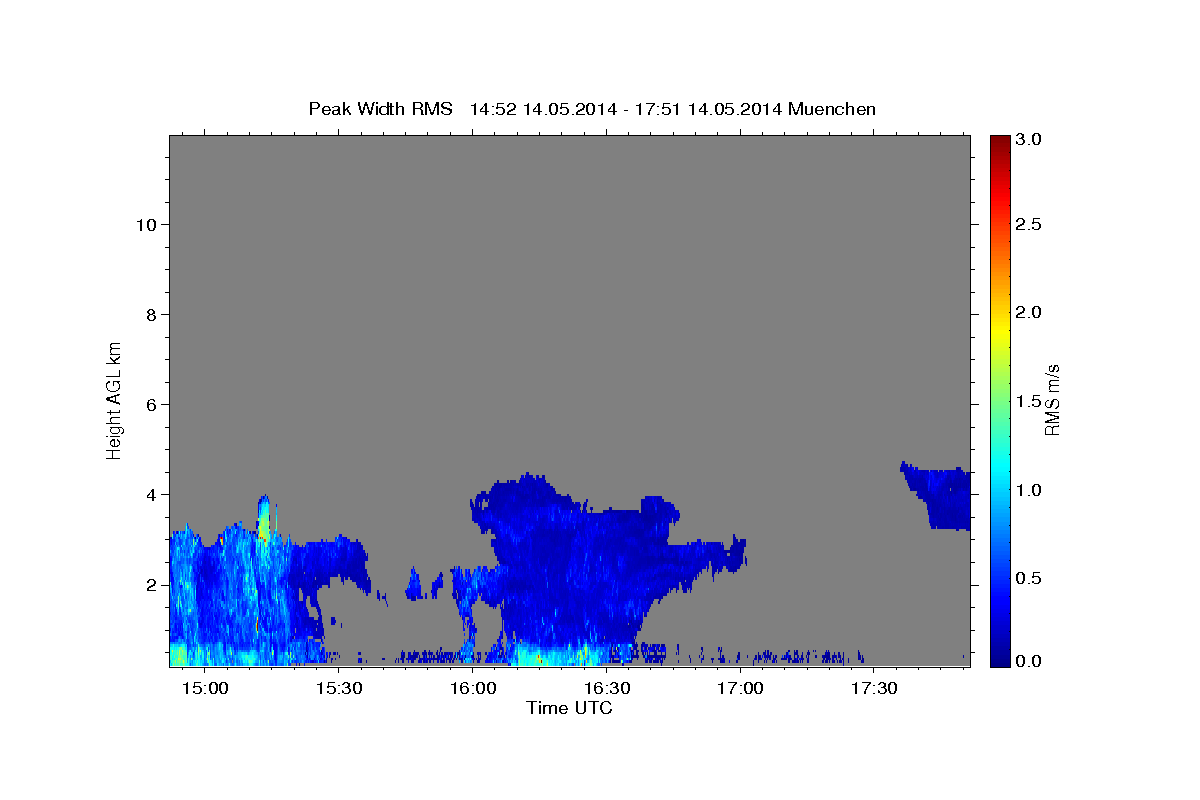Click the date range text "14:52 14.05.2014"

click(541, 109)
